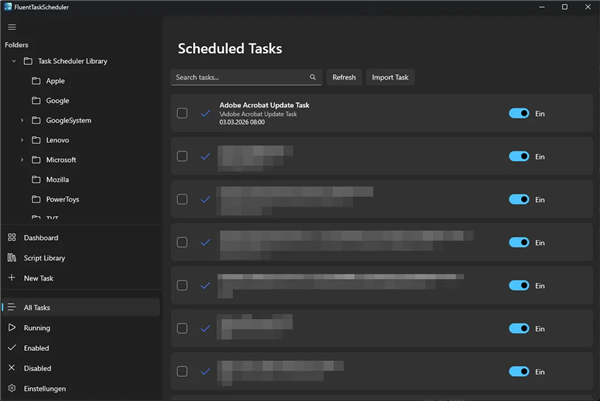The height and width of the screenshot is (401, 600).
Task: Tick the Adobe Acrobat Update Task checkbox
Action: [x=182, y=114]
